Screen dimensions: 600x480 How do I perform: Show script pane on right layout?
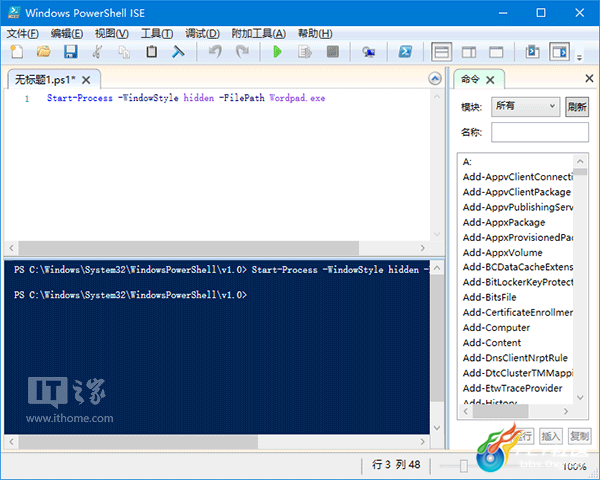coord(469,52)
